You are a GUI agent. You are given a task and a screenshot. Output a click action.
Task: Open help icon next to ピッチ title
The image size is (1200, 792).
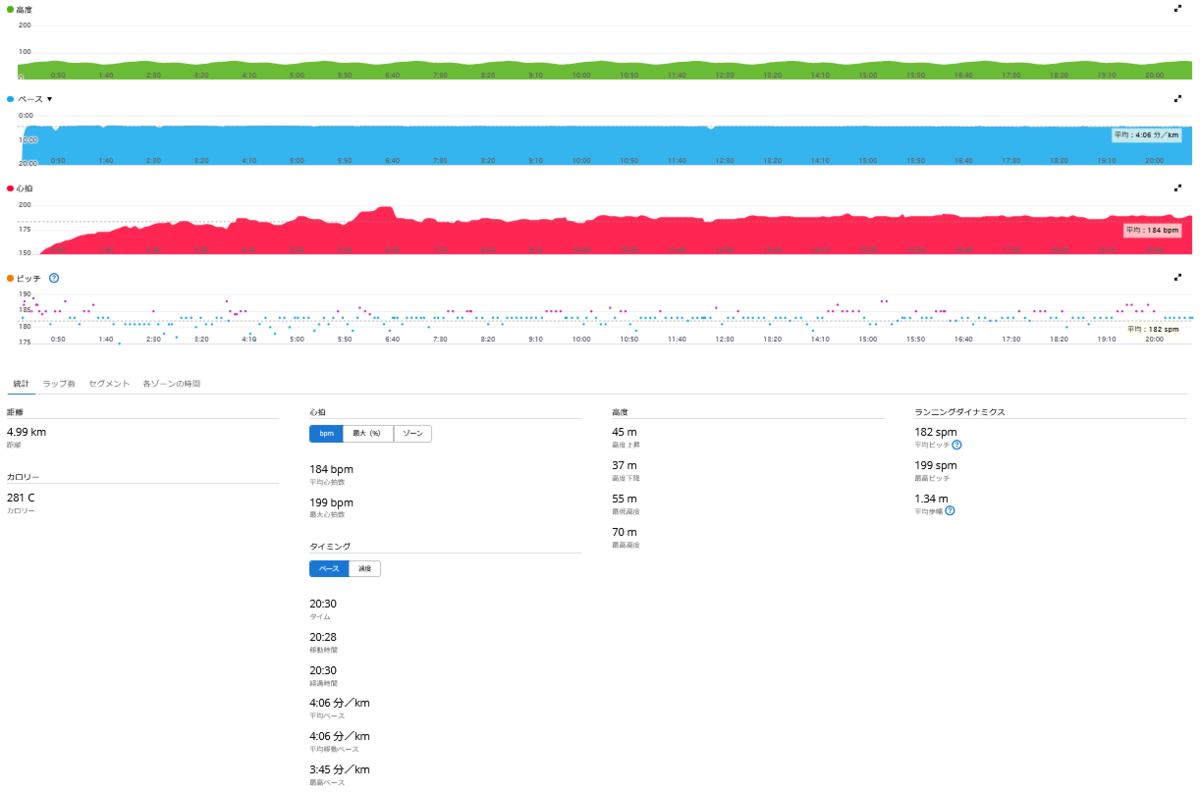pos(54,278)
